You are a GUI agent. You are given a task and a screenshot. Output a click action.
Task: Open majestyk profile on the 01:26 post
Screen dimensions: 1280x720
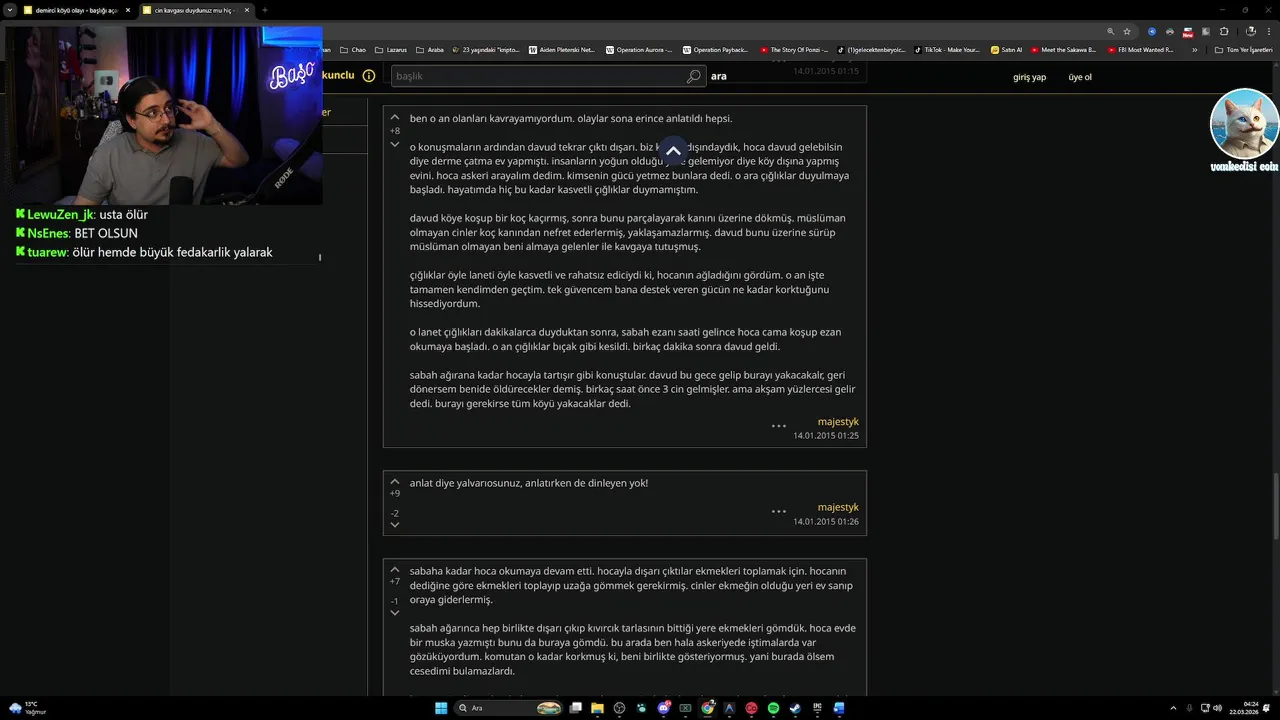coord(838,507)
